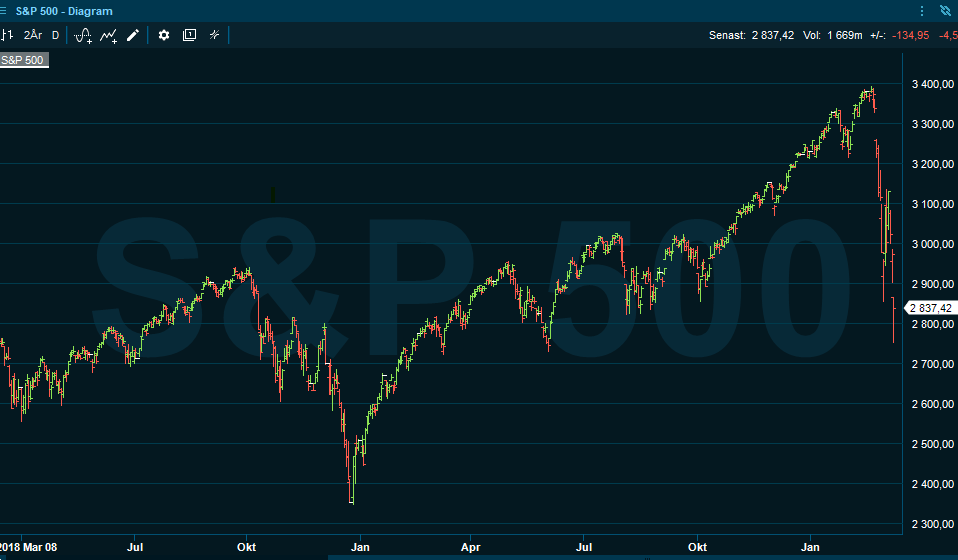Screen dimensions: 958x560
Task: Click the unlink icon in the title bar
Action: click(945, 11)
